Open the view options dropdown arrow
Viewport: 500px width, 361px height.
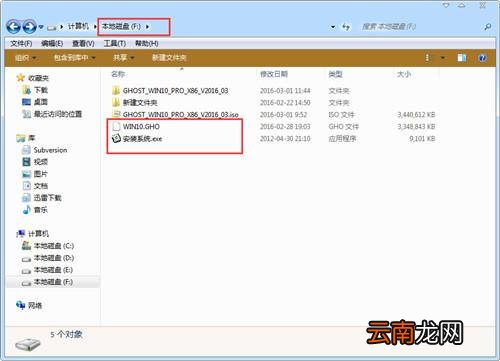tap(443, 58)
